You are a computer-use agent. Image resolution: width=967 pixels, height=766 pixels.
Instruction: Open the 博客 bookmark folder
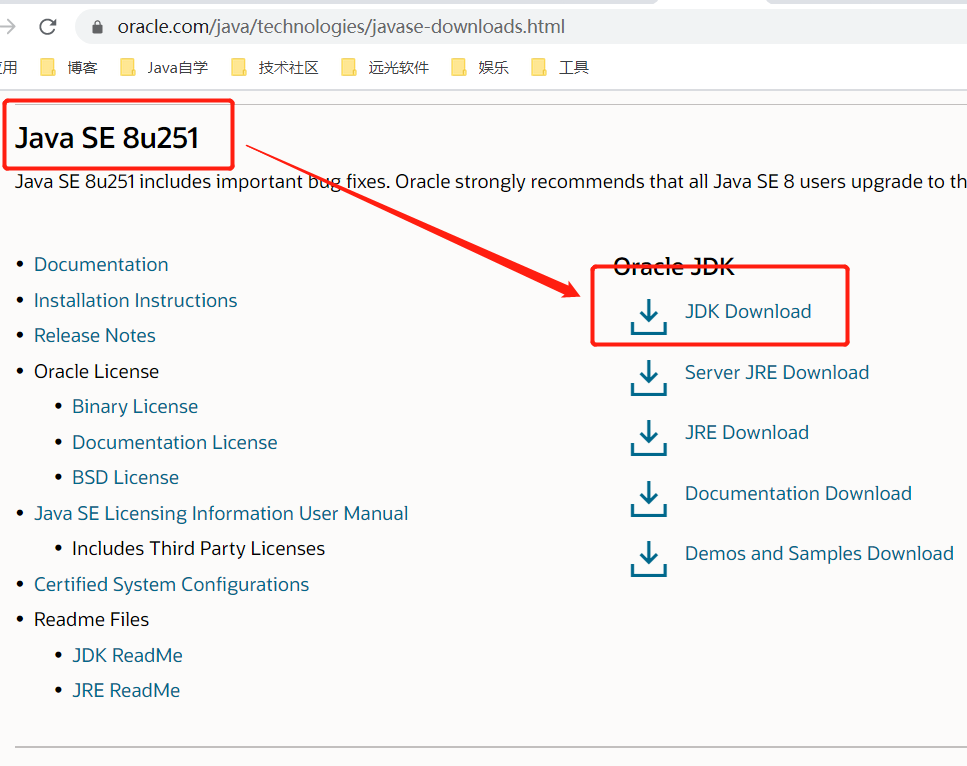point(69,67)
